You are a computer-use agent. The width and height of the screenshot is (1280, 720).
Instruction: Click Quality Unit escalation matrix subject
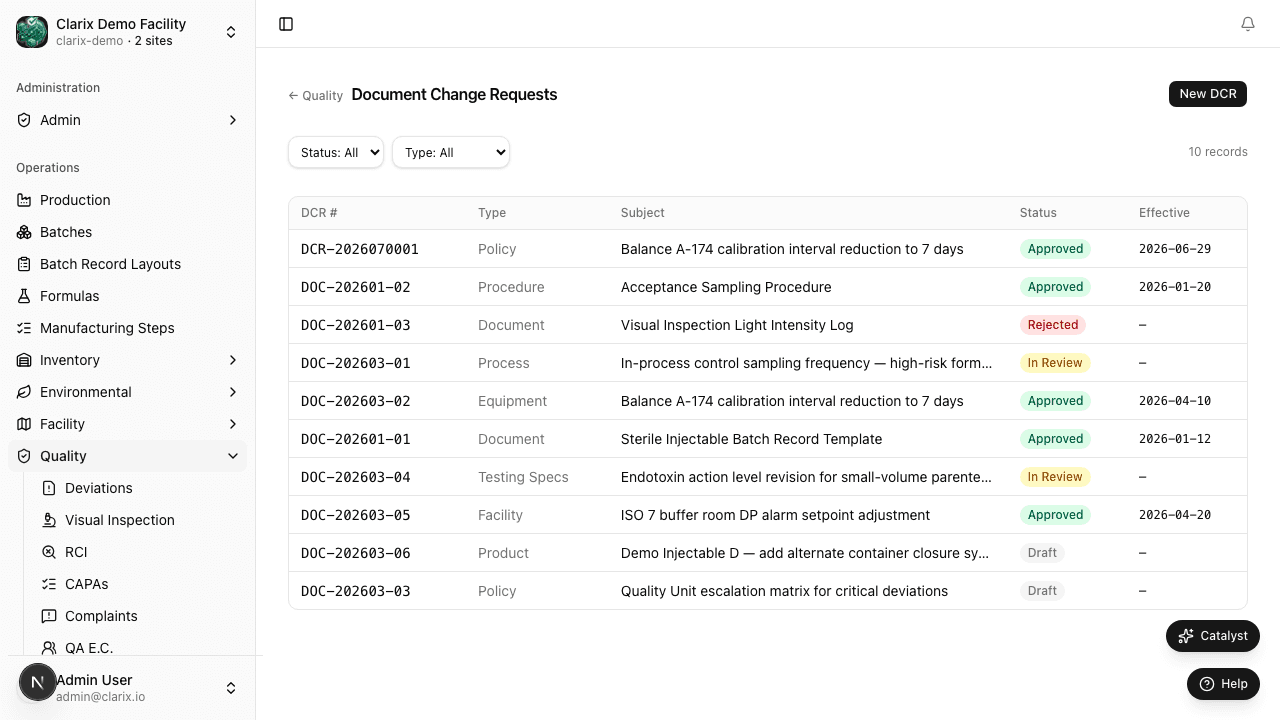click(x=784, y=591)
